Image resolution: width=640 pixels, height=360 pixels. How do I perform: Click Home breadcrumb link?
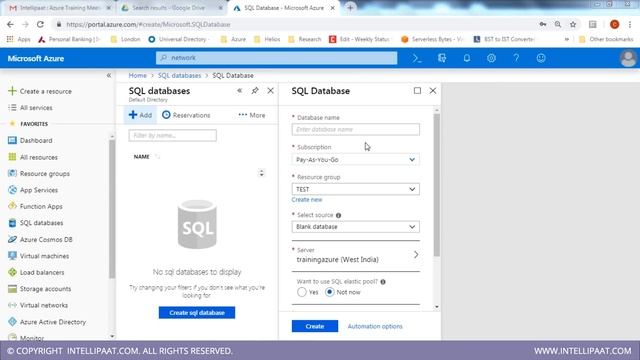(x=138, y=76)
